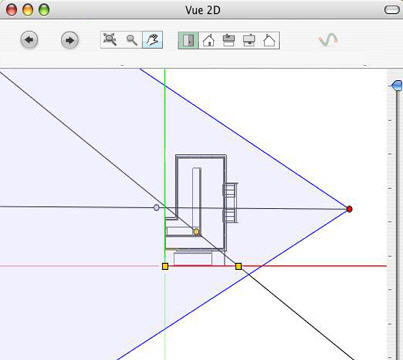Click the red camera point
The height and width of the screenshot is (360, 403).
click(349, 209)
